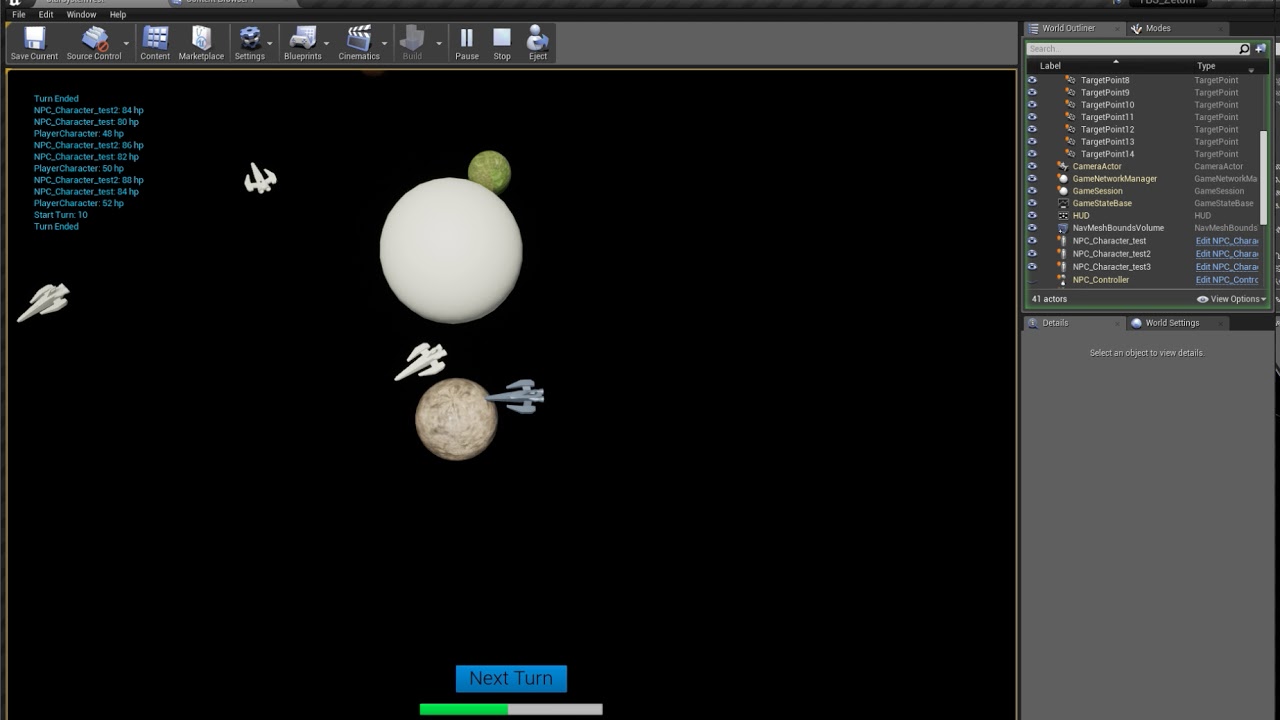Screen dimensions: 1280x720
Task: Hide the CameraActor using its eye icon
Action: point(1032,166)
